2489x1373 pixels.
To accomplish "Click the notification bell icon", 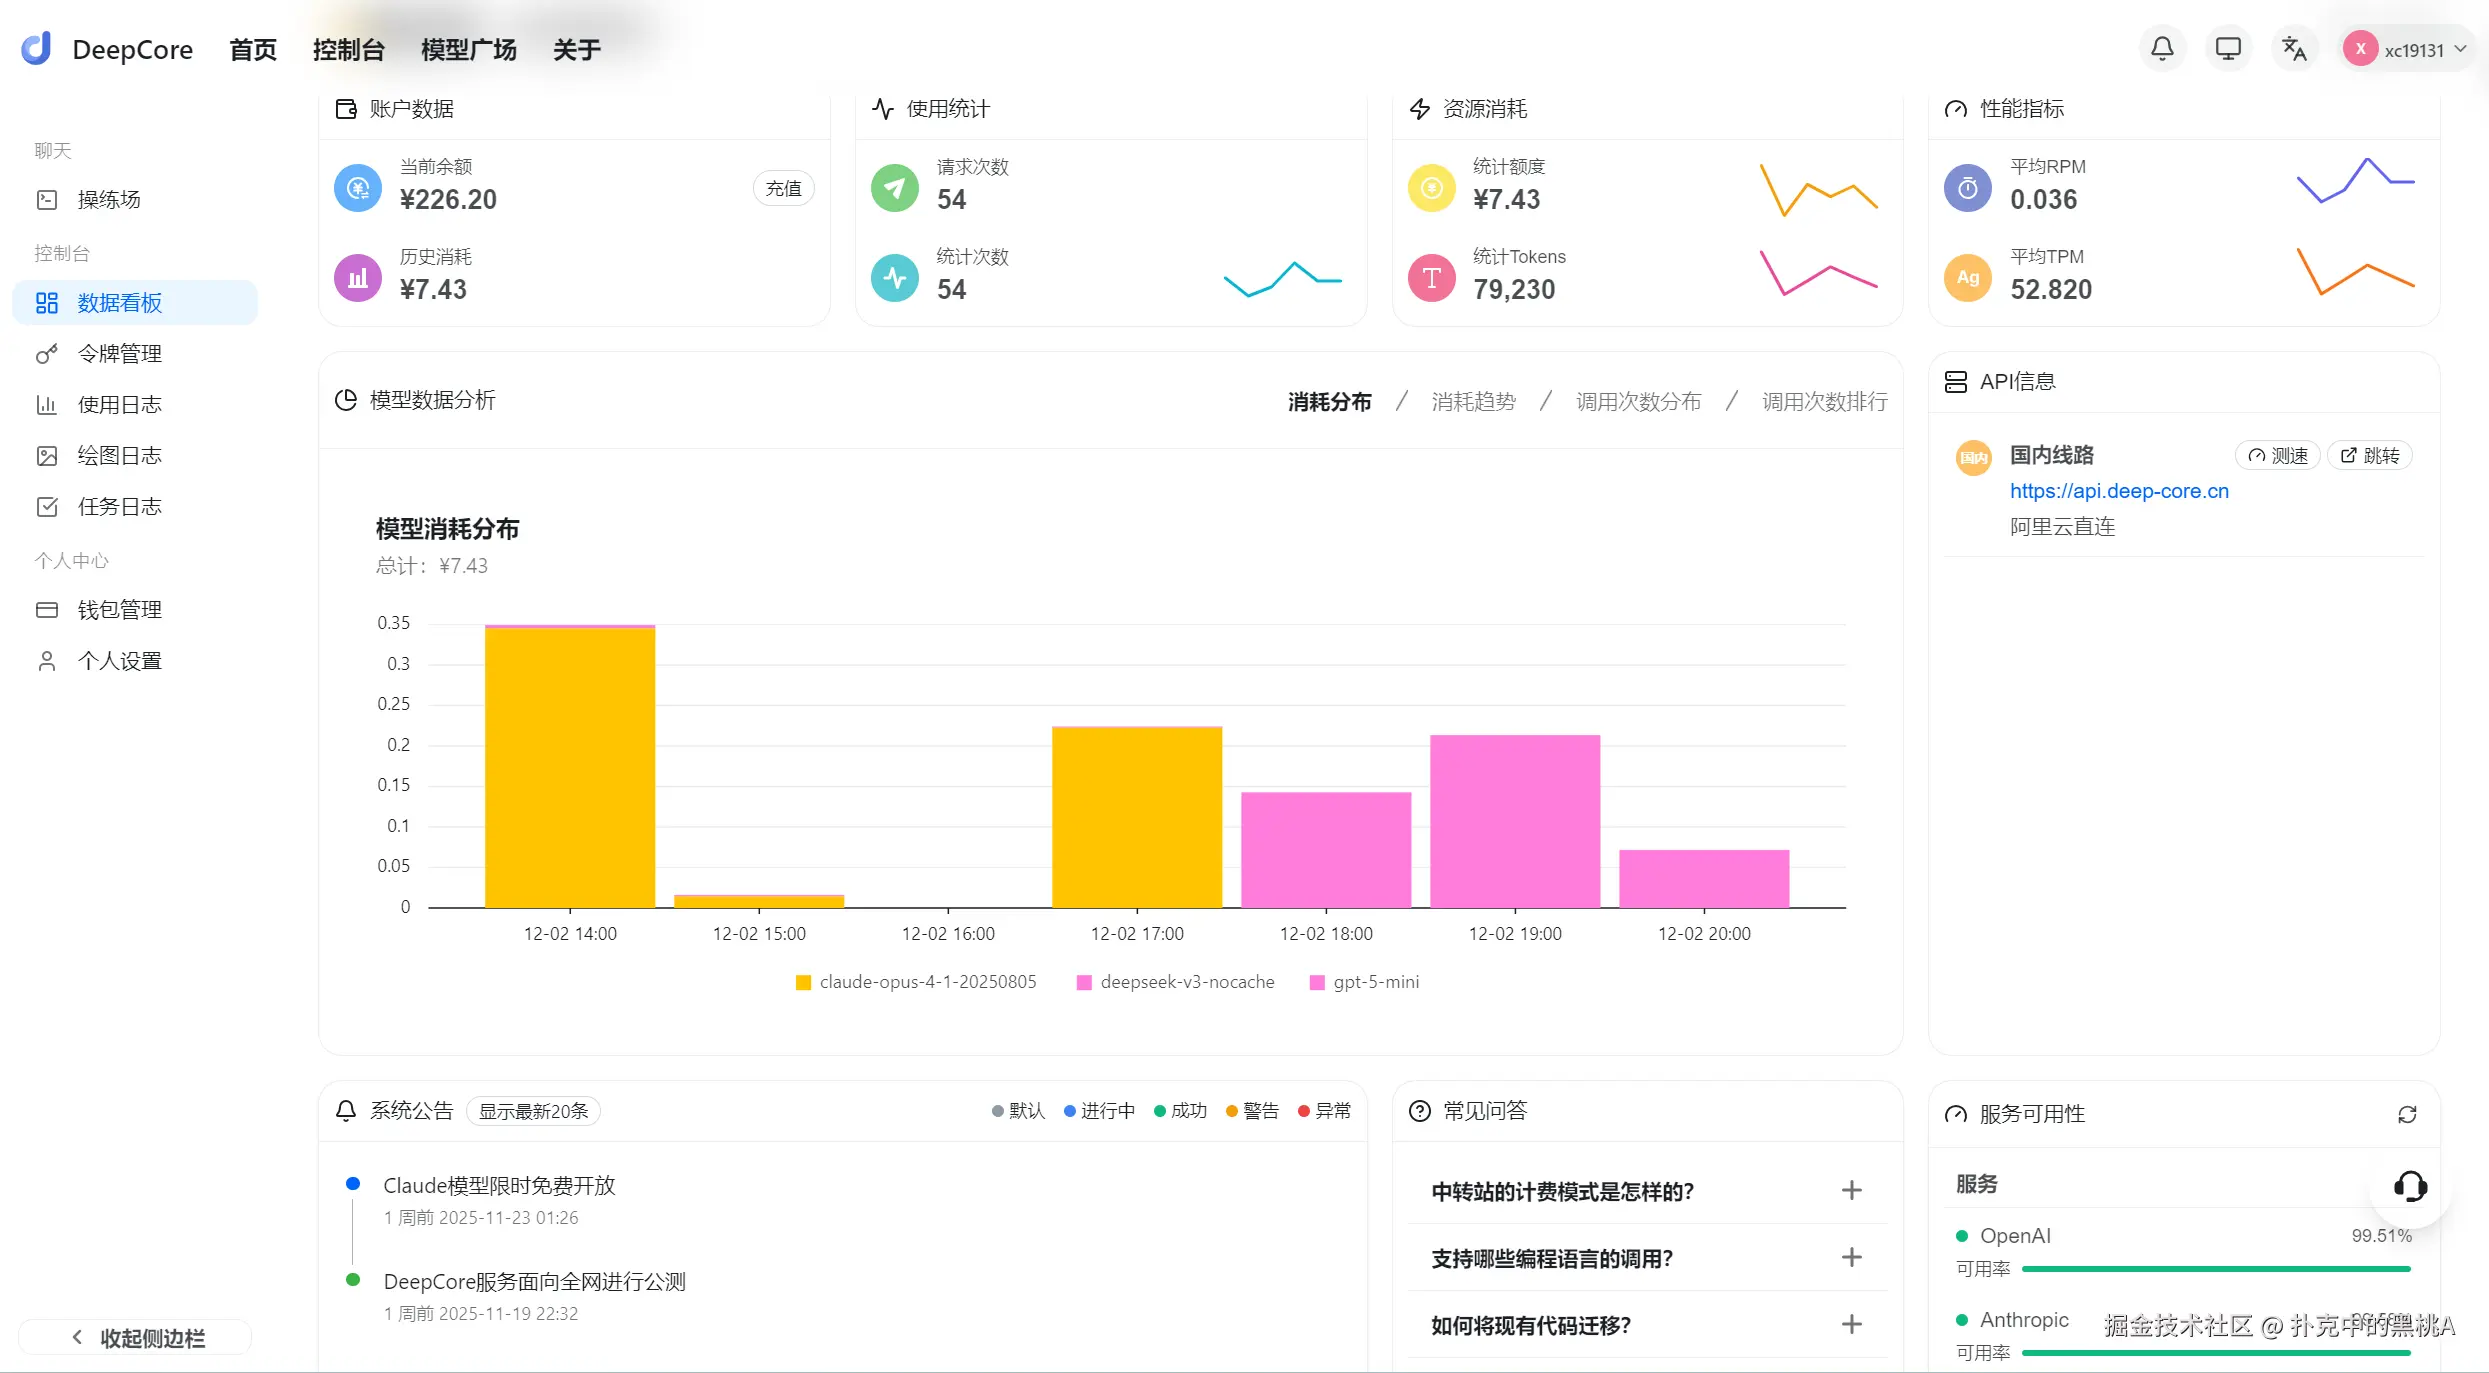I will [2162, 49].
